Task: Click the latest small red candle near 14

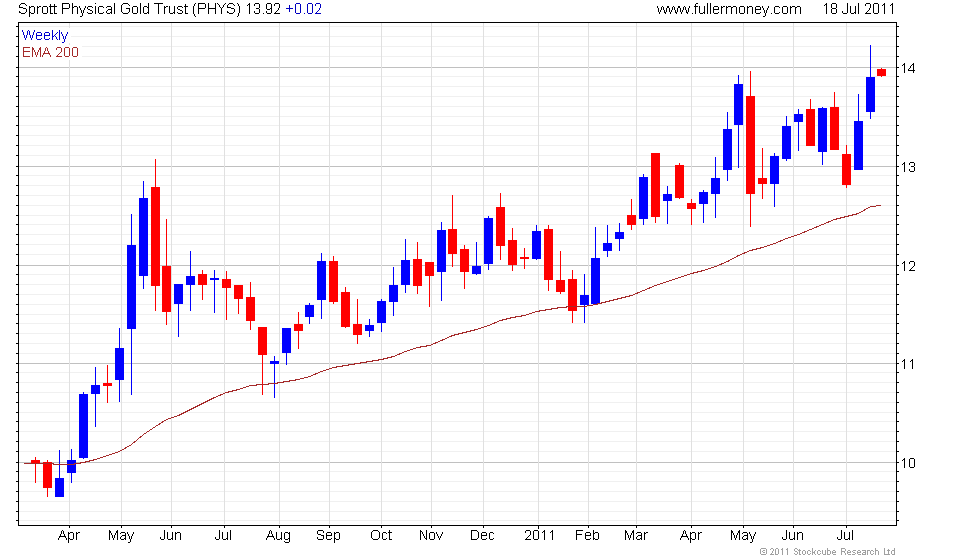Action: tap(881, 72)
